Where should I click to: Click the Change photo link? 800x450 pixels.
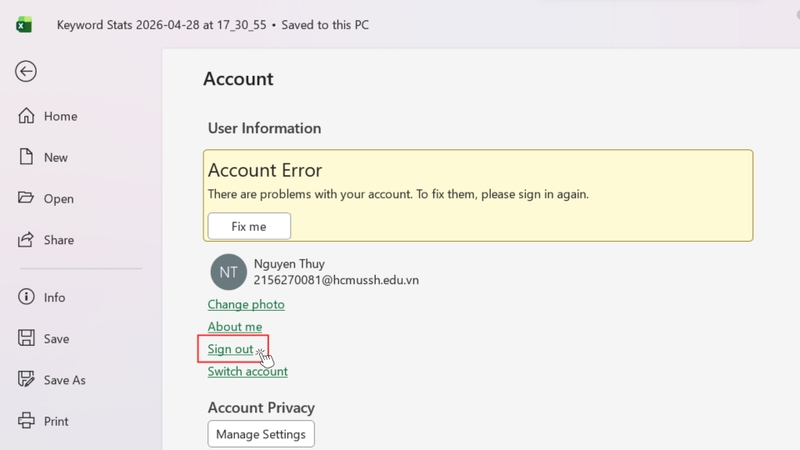coord(246,305)
